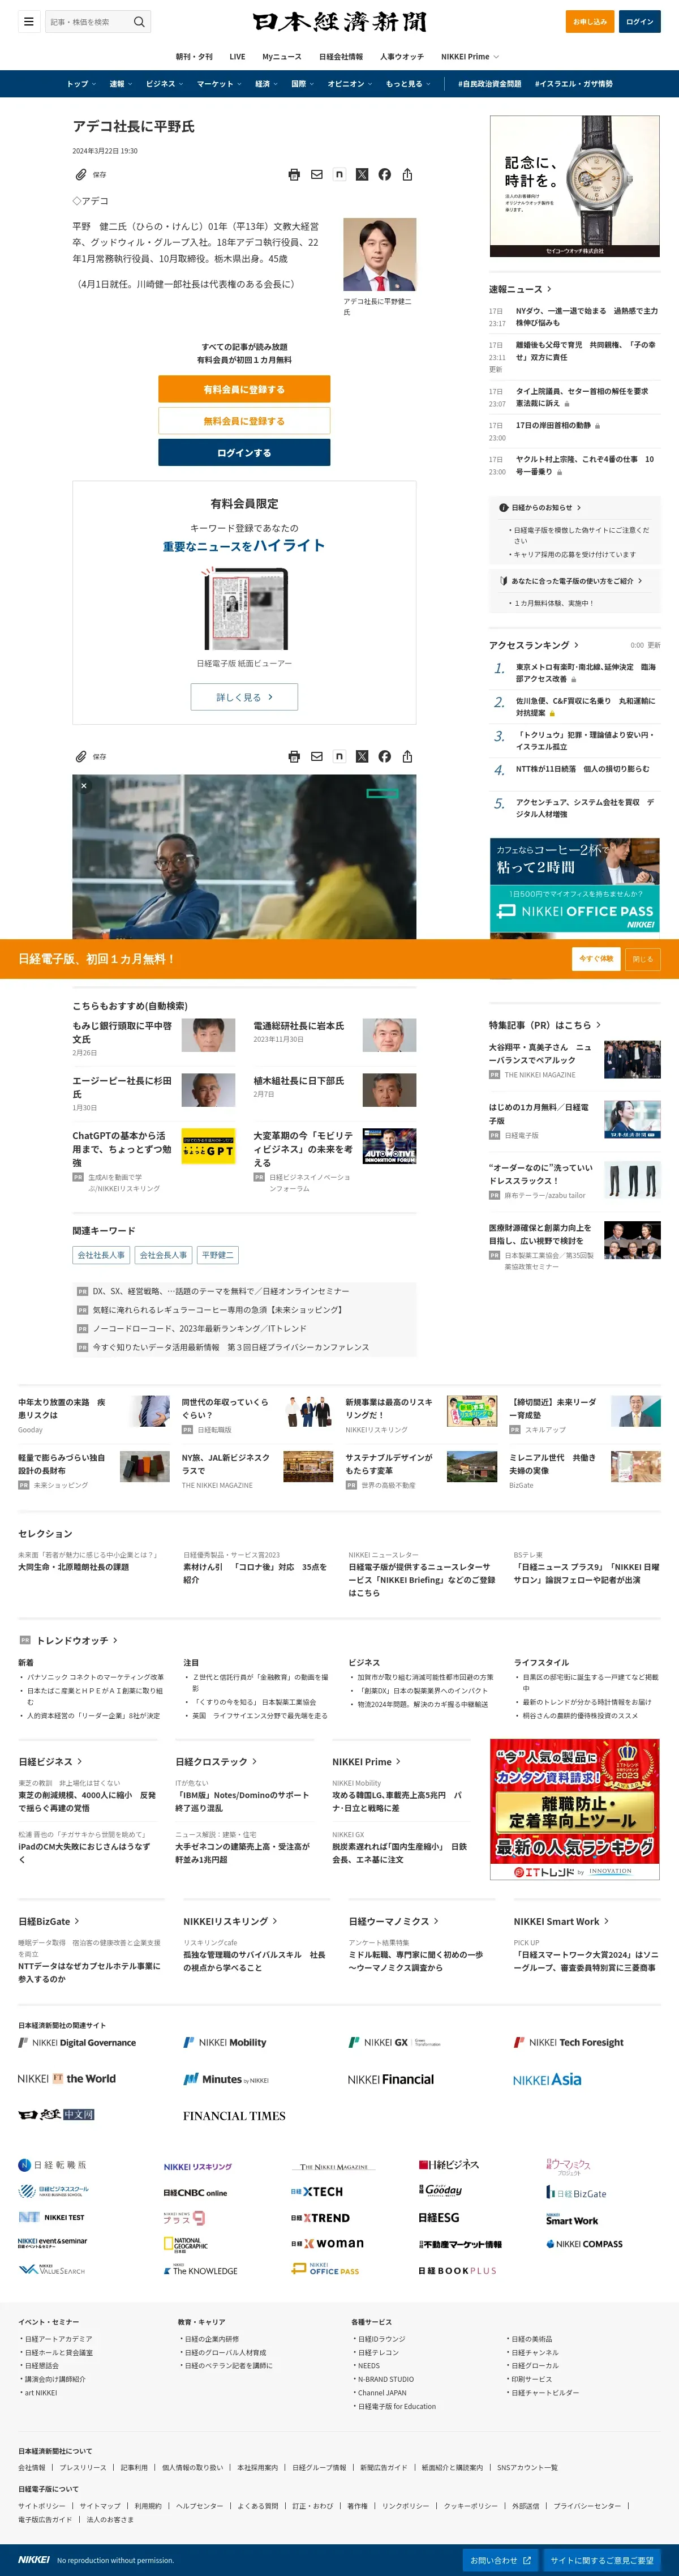
Task: Open the 朝刊・夕刊 menu item
Action: click(194, 57)
